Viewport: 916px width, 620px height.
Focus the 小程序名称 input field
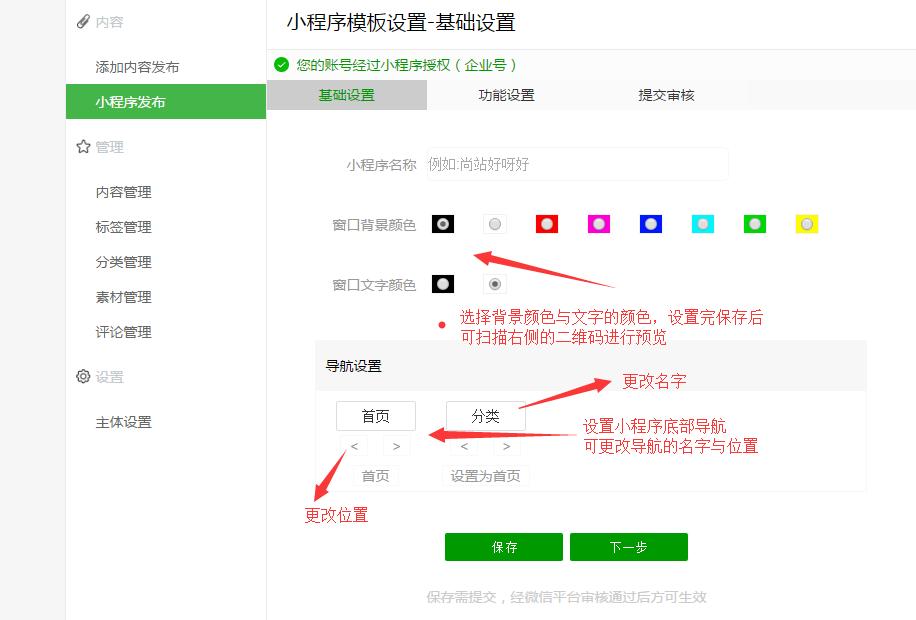(578, 164)
